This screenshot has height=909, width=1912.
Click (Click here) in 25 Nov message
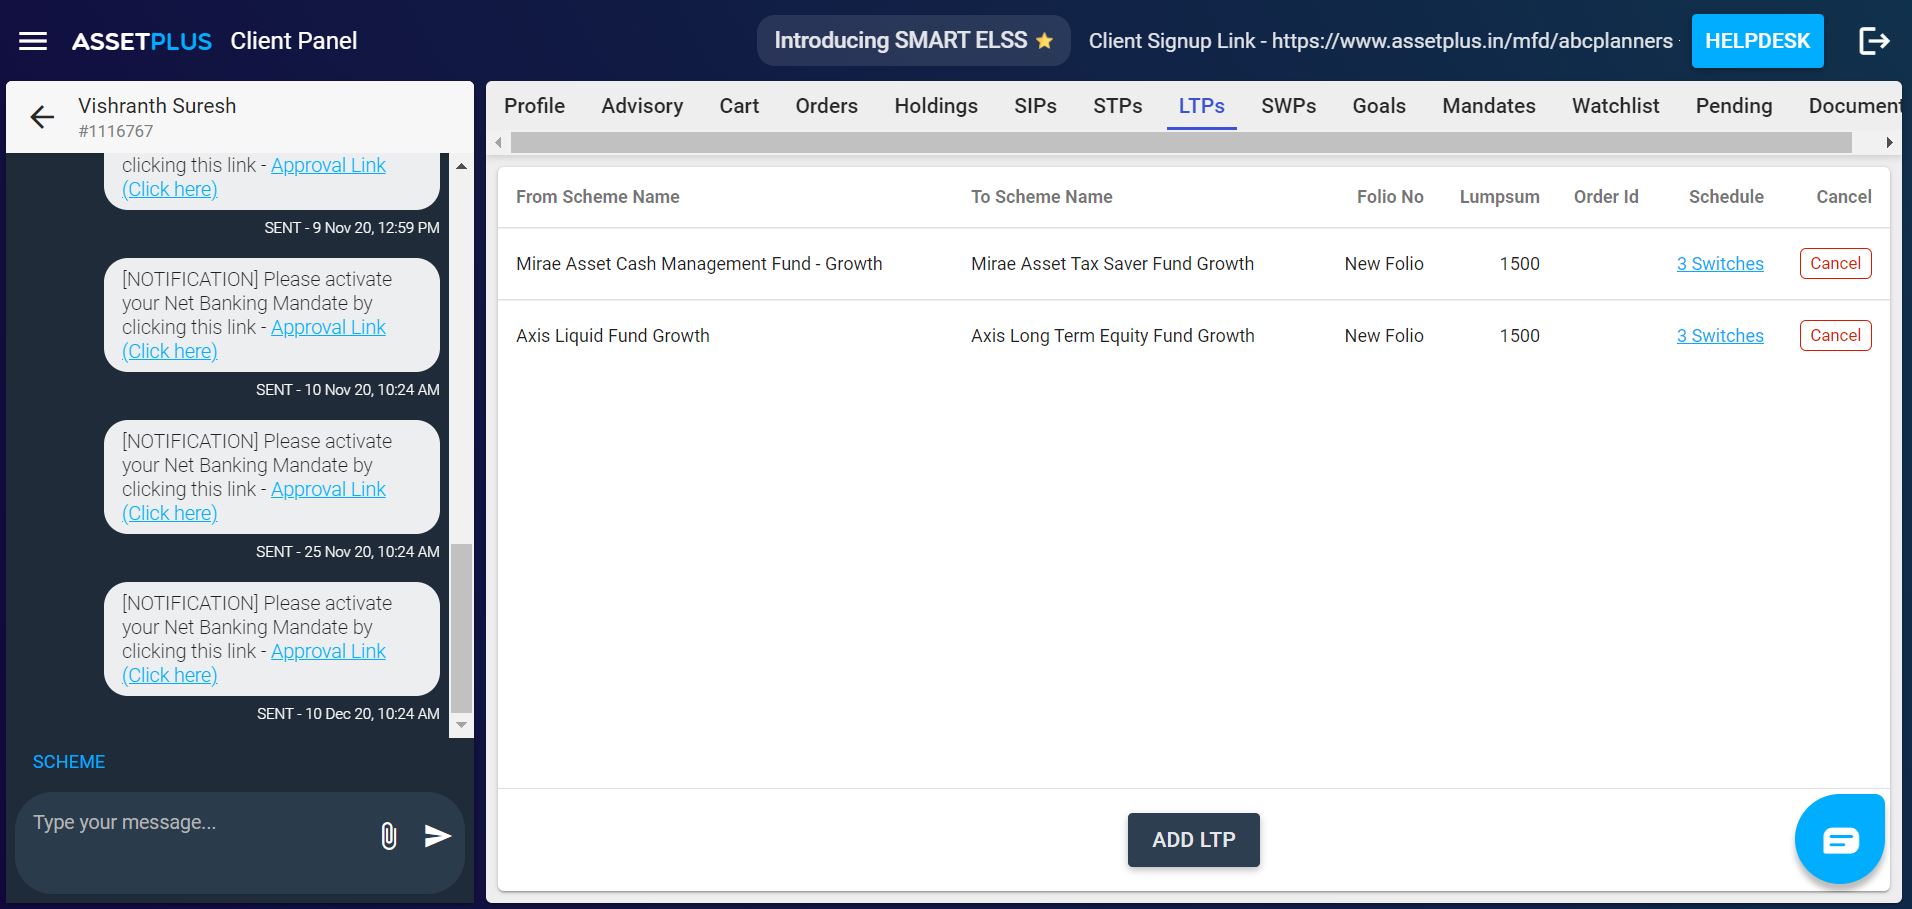tap(169, 513)
